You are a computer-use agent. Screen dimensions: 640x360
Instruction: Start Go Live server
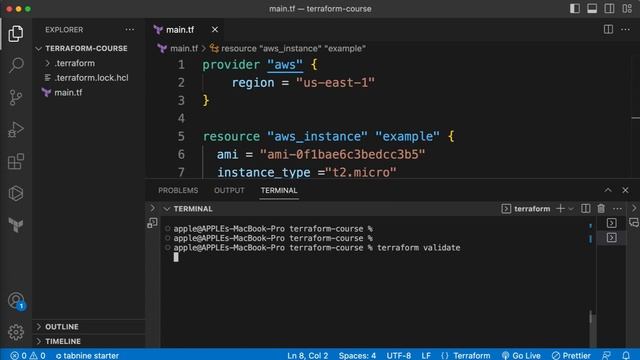coord(521,356)
